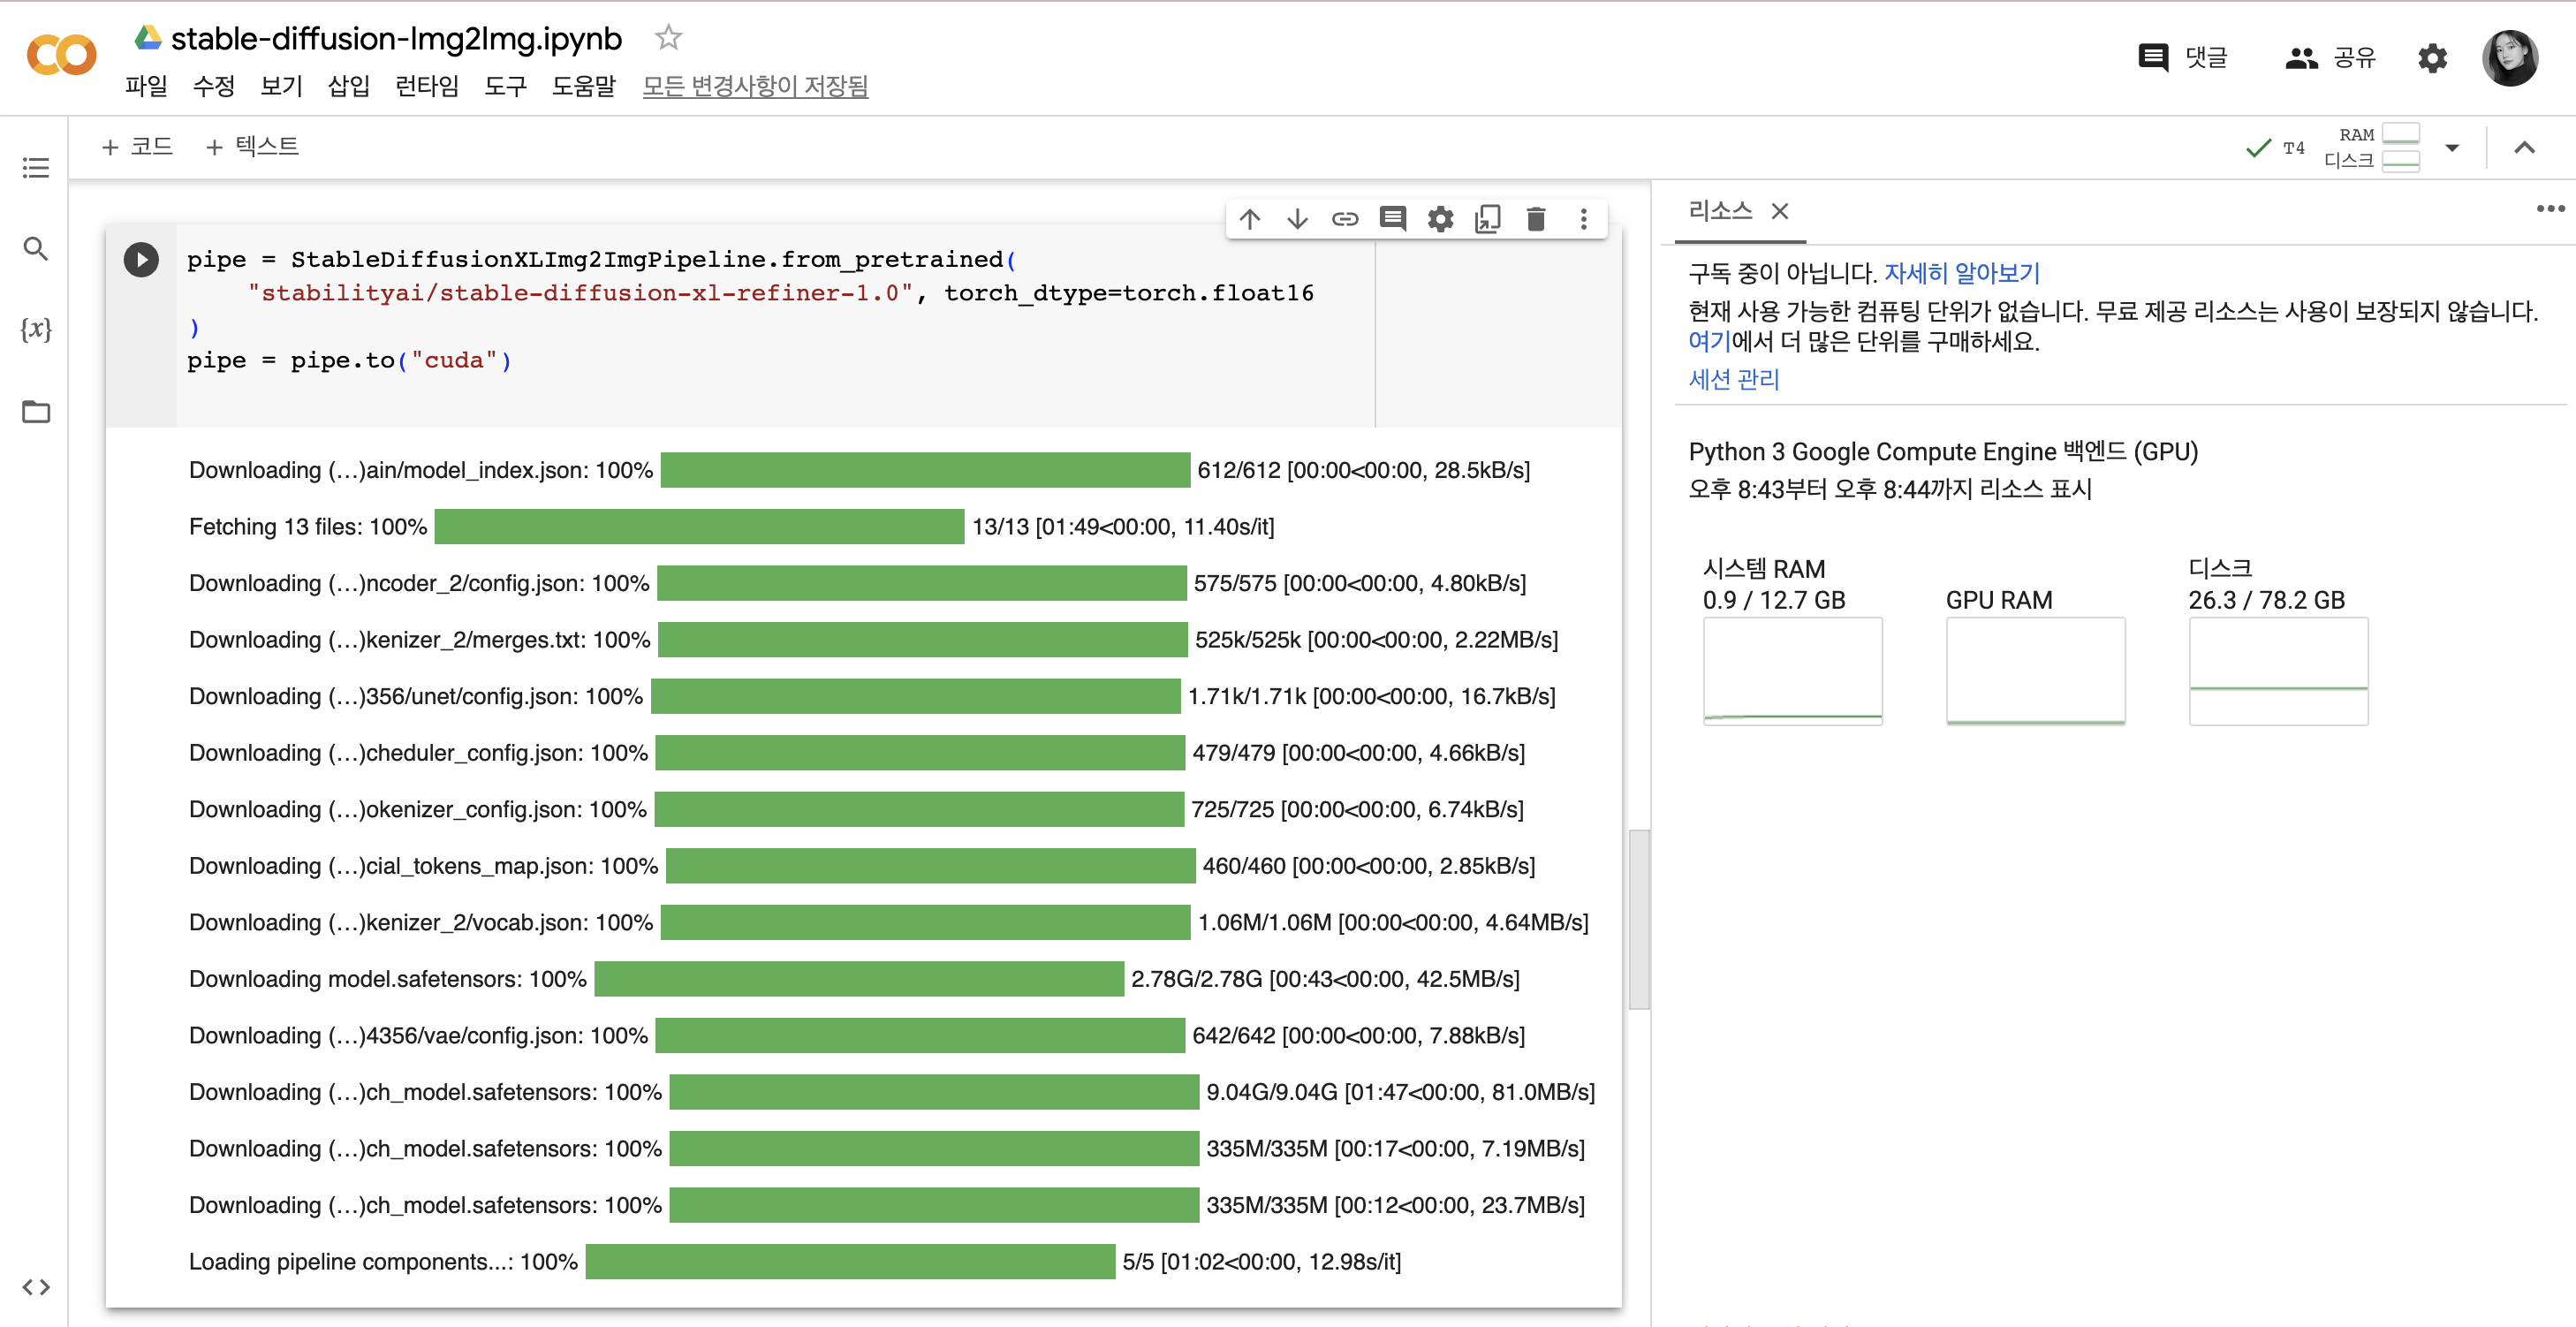Close the Resources tab
The image size is (2576, 1327).
point(1780,211)
